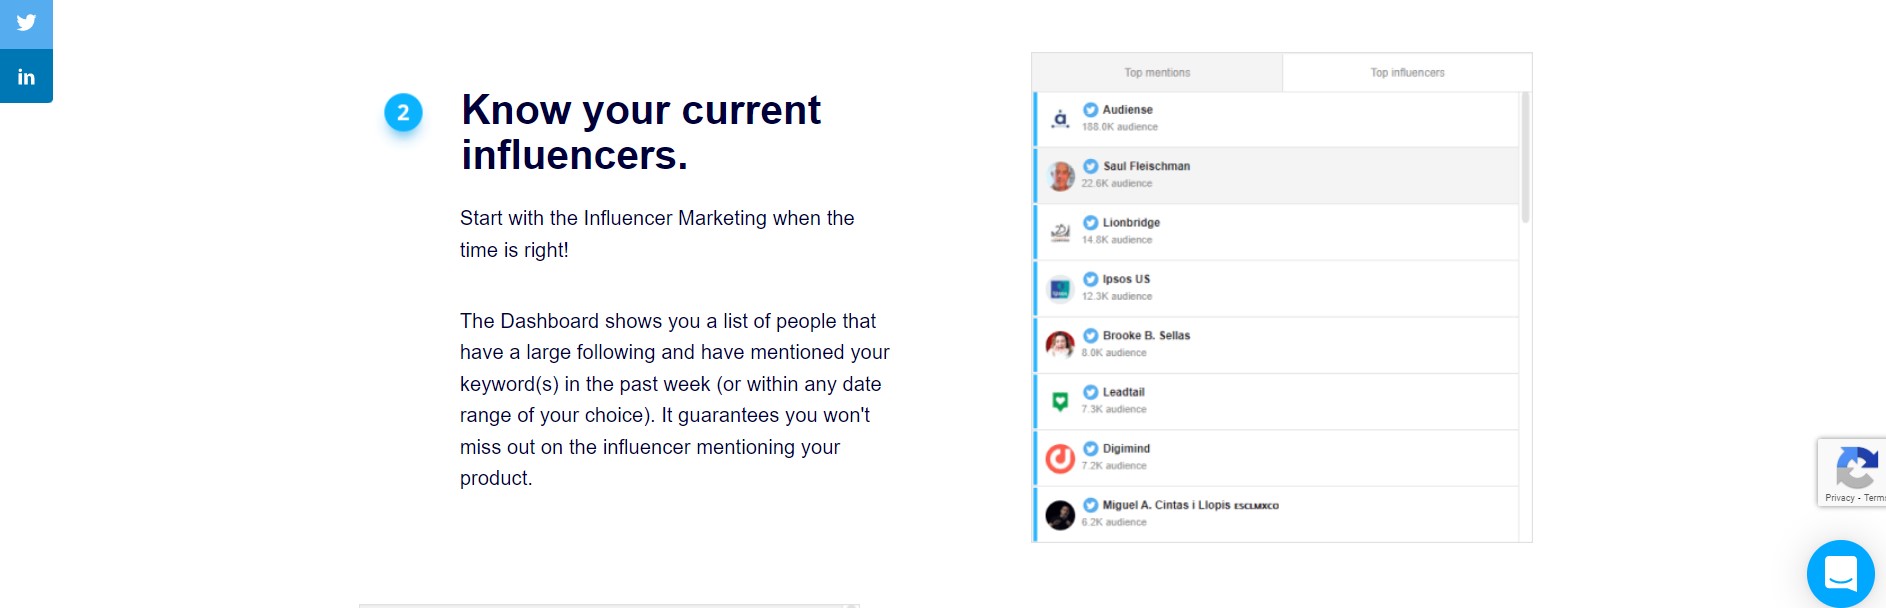This screenshot has width=1886, height=608.
Task: Click the Digimind logo avatar
Action: (x=1060, y=458)
